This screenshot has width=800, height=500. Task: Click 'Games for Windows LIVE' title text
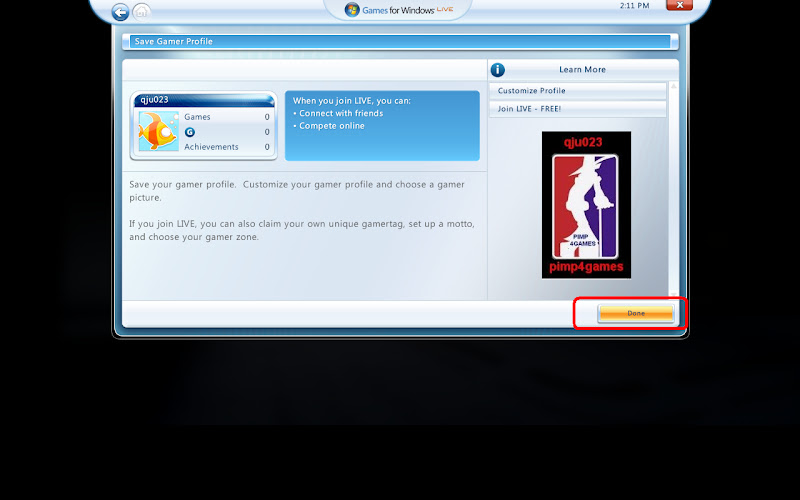point(408,10)
